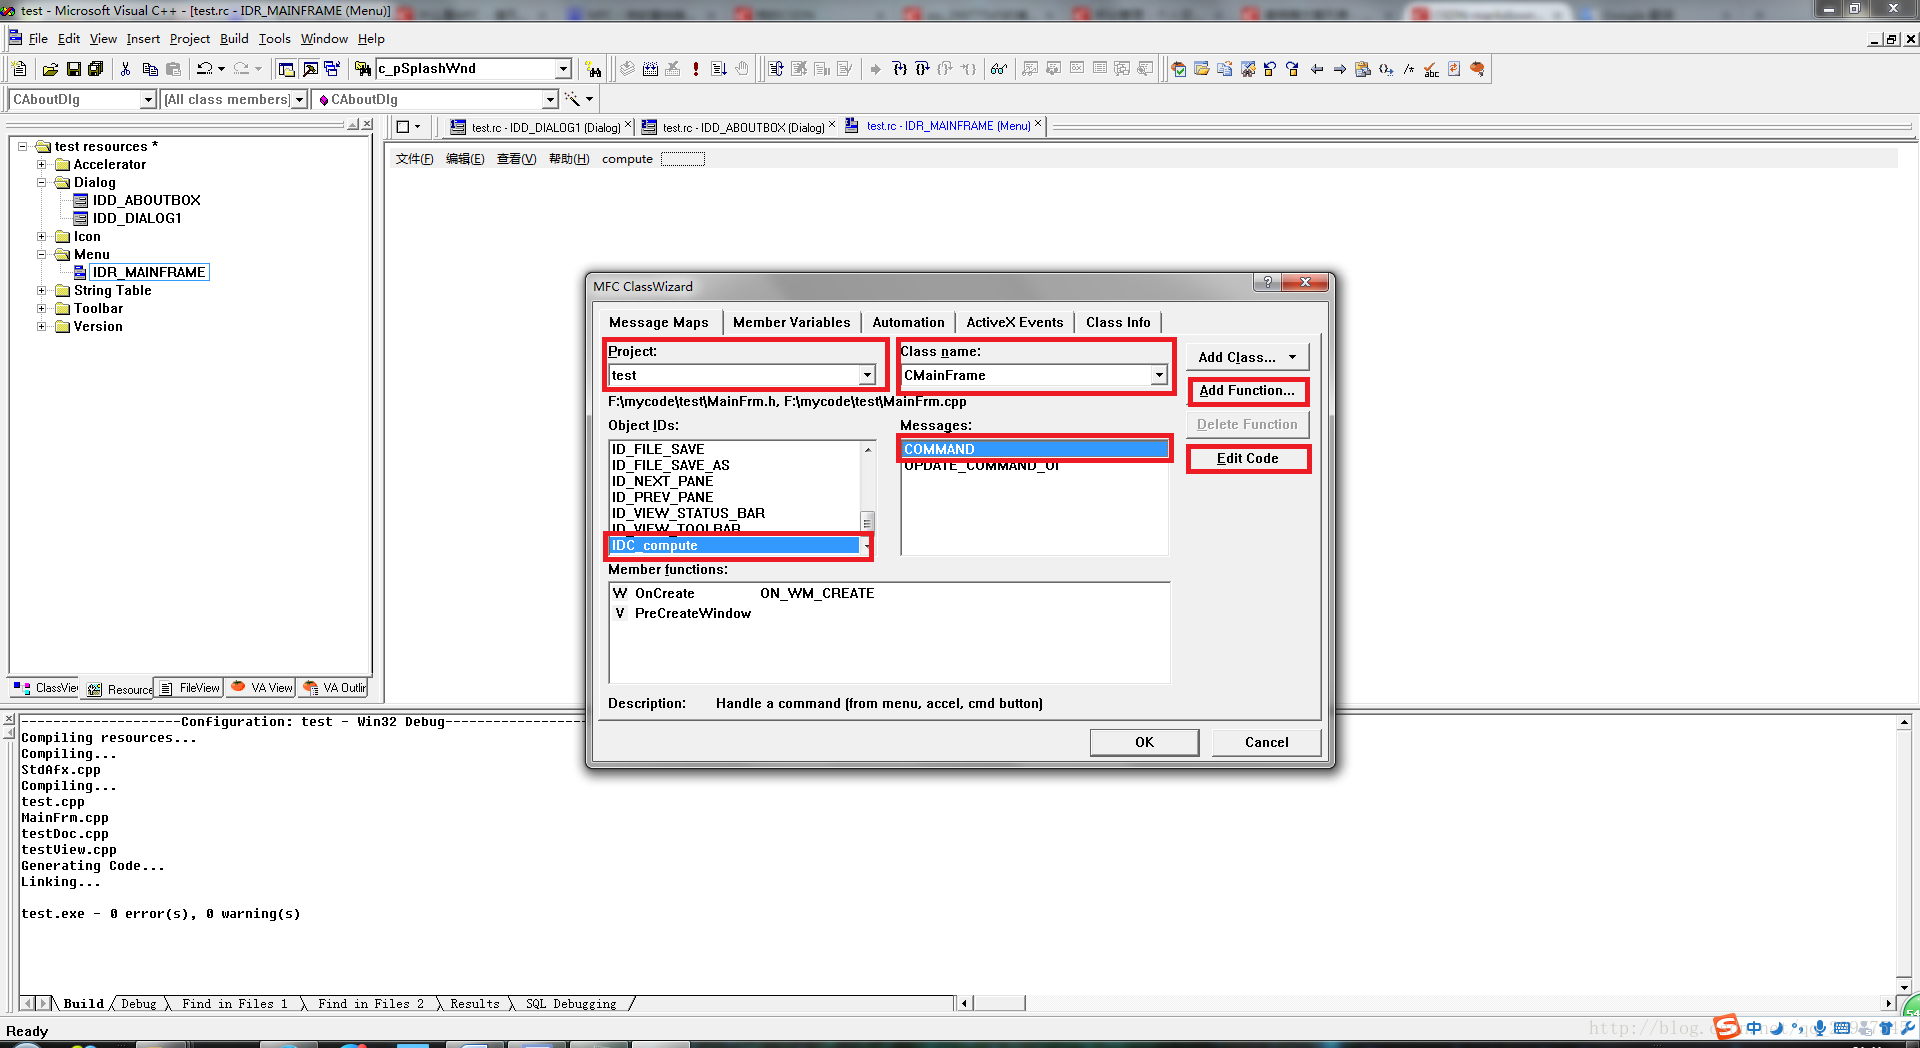Select IDD_DIALOG1 in the resource tree
This screenshot has width=1920, height=1048.
(137, 218)
